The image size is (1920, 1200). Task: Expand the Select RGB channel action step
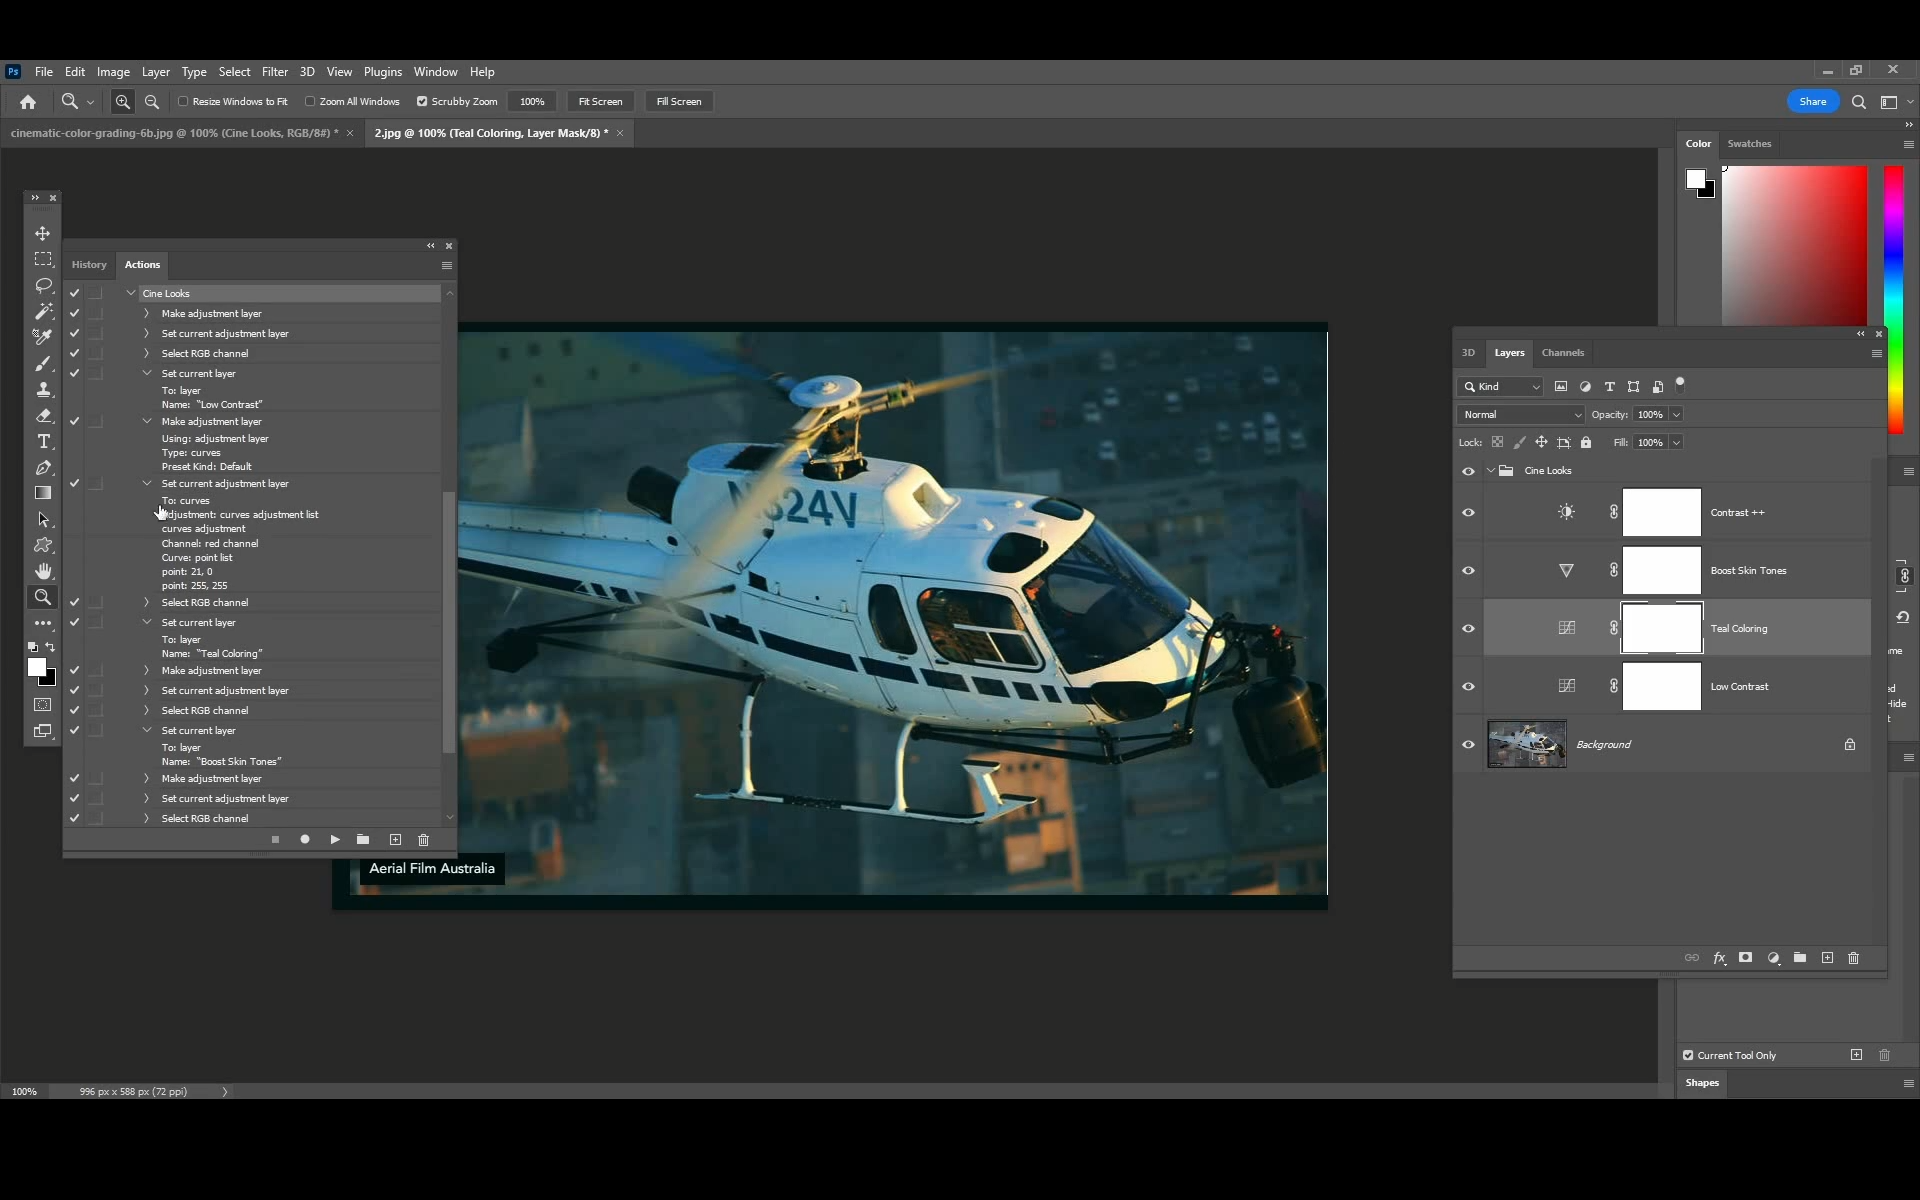tap(147, 353)
